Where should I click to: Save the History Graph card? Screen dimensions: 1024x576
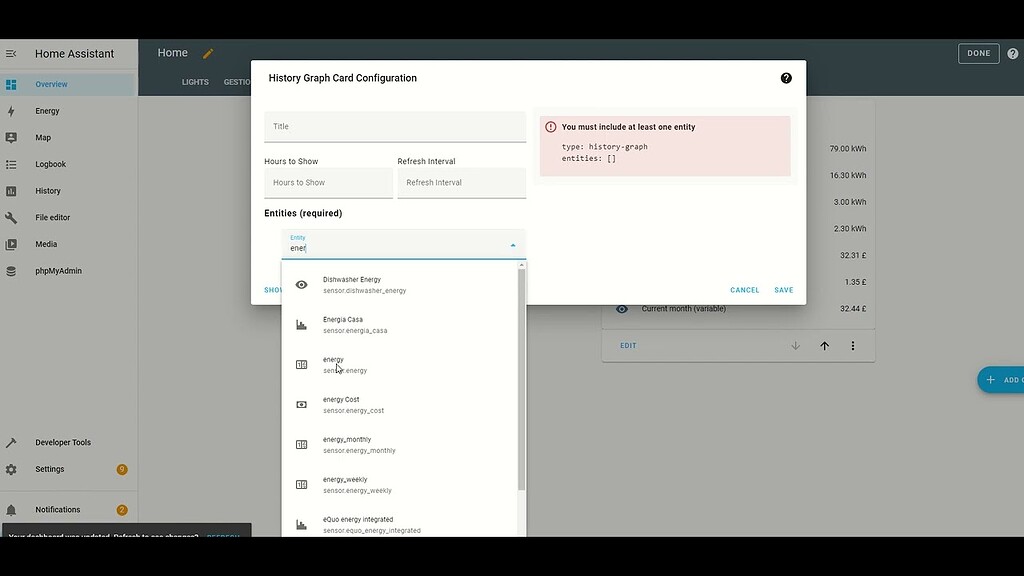point(783,289)
